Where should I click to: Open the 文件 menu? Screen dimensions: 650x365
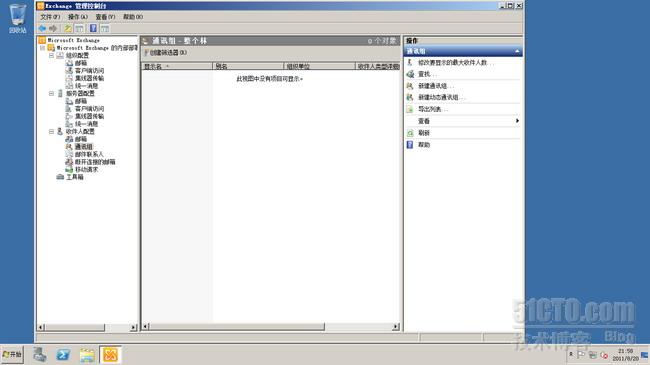click(50, 17)
